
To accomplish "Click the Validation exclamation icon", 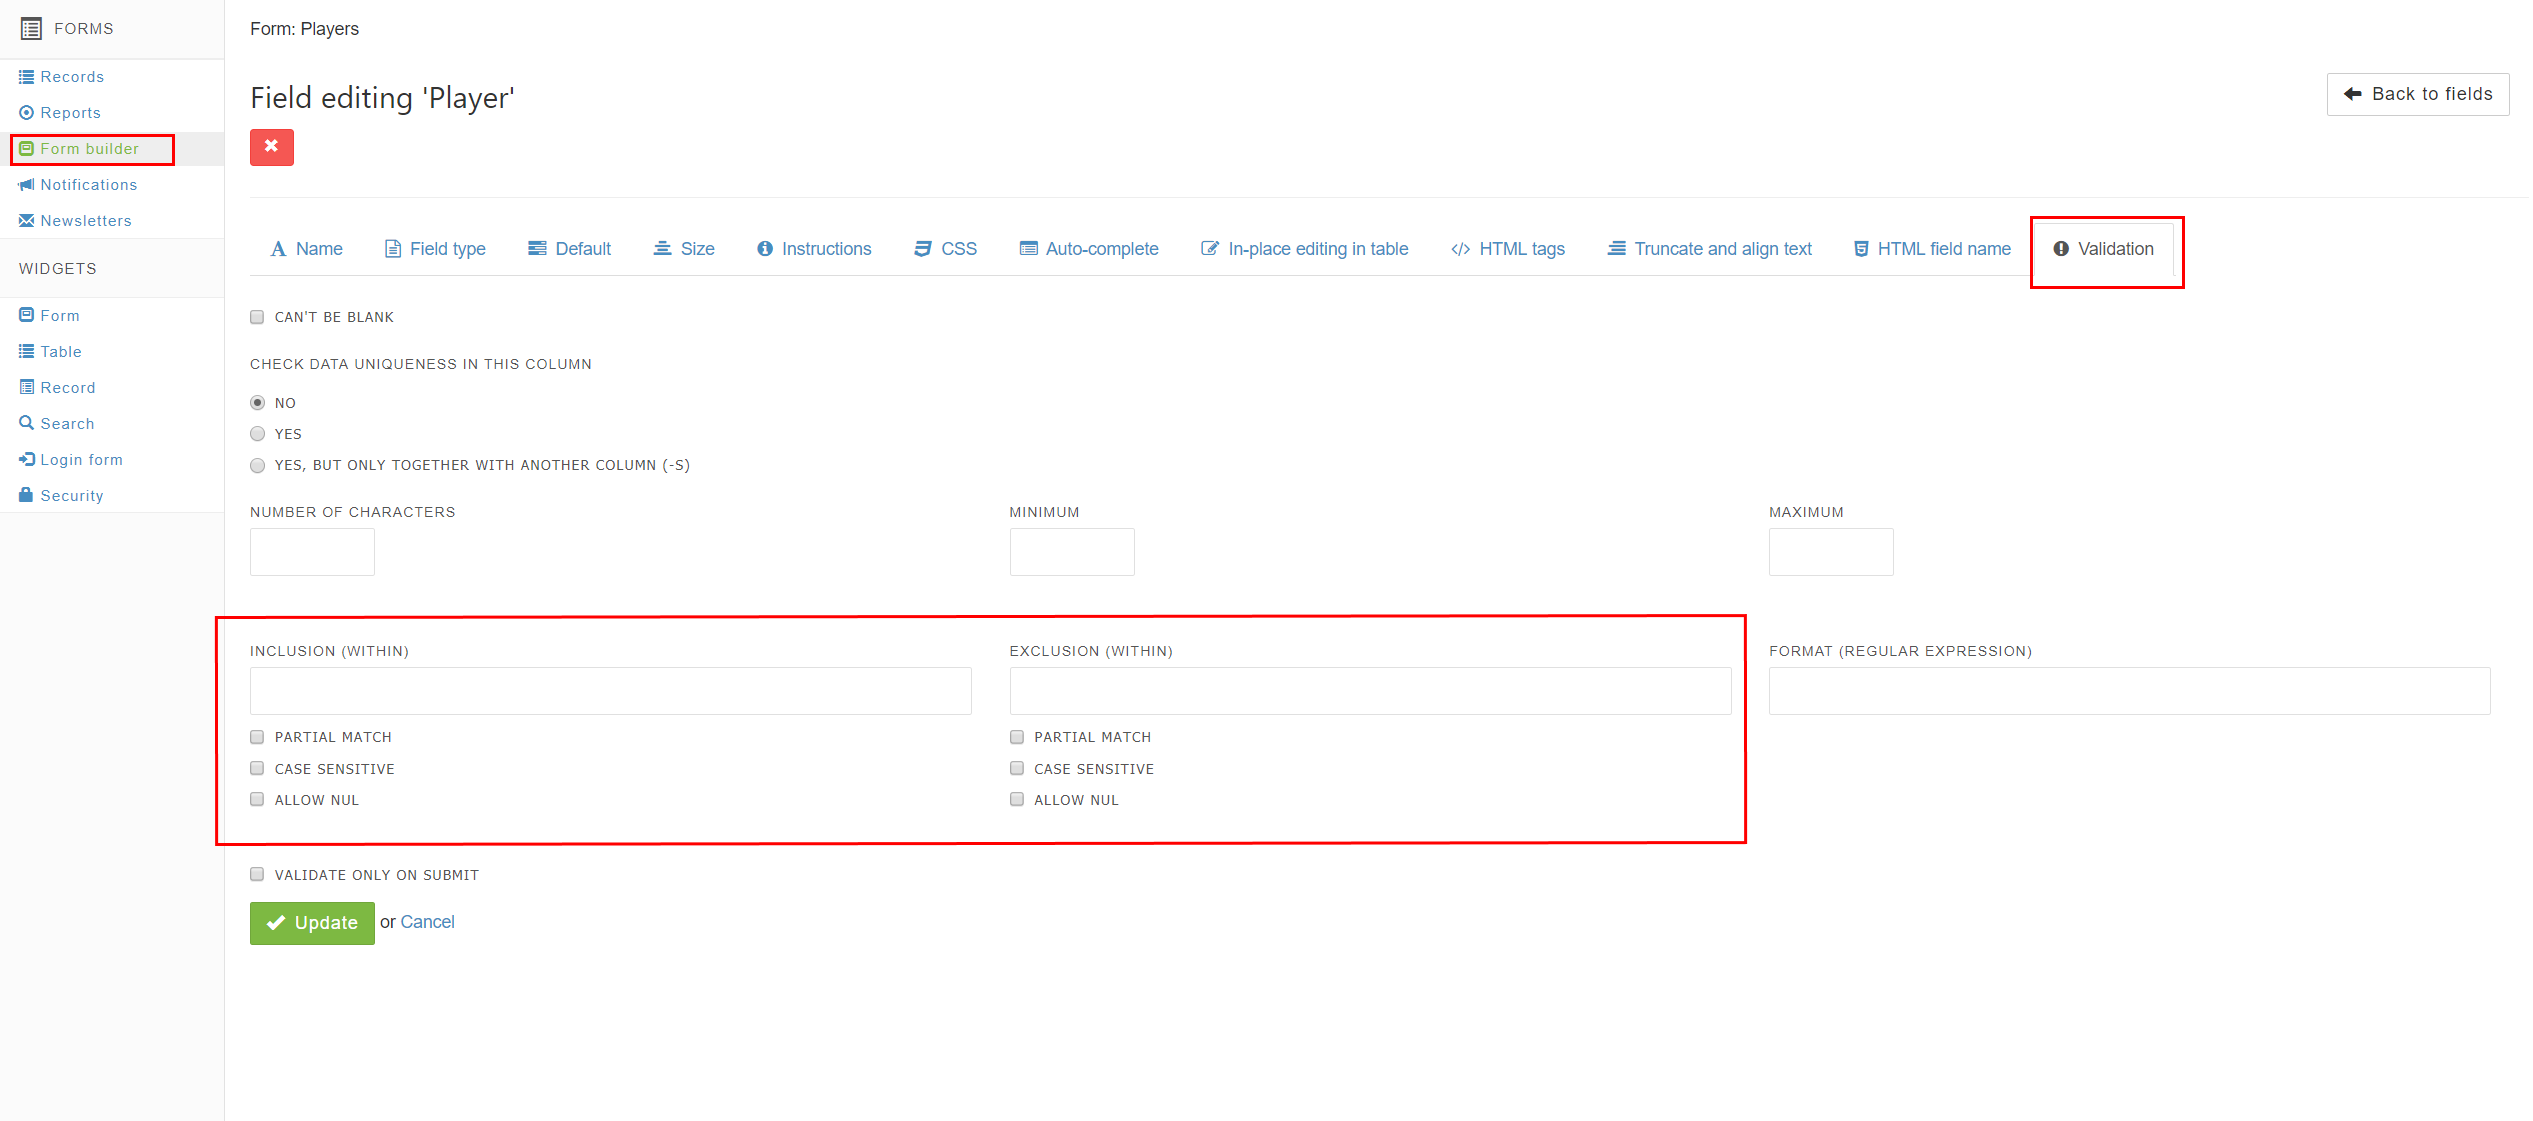I will (2061, 249).
